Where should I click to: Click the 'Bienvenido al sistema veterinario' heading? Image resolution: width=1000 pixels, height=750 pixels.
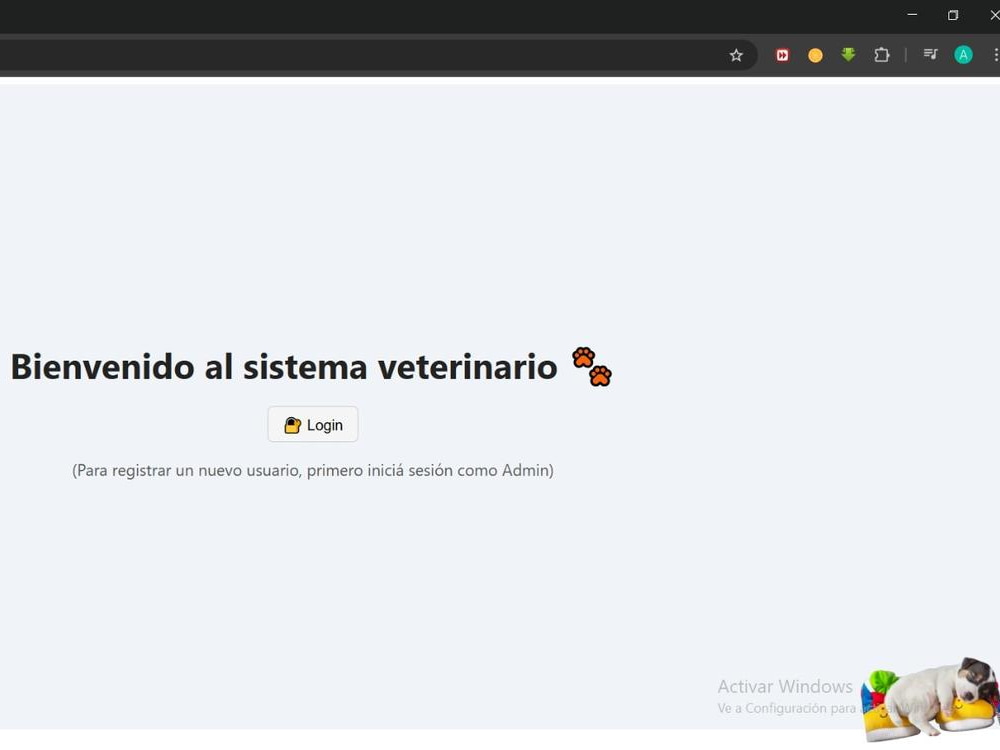tap(284, 367)
